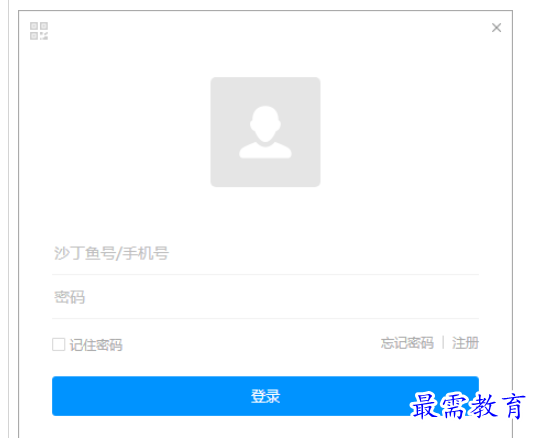Choose forgot password beside 注册
534x438 pixels.
[x=407, y=343]
